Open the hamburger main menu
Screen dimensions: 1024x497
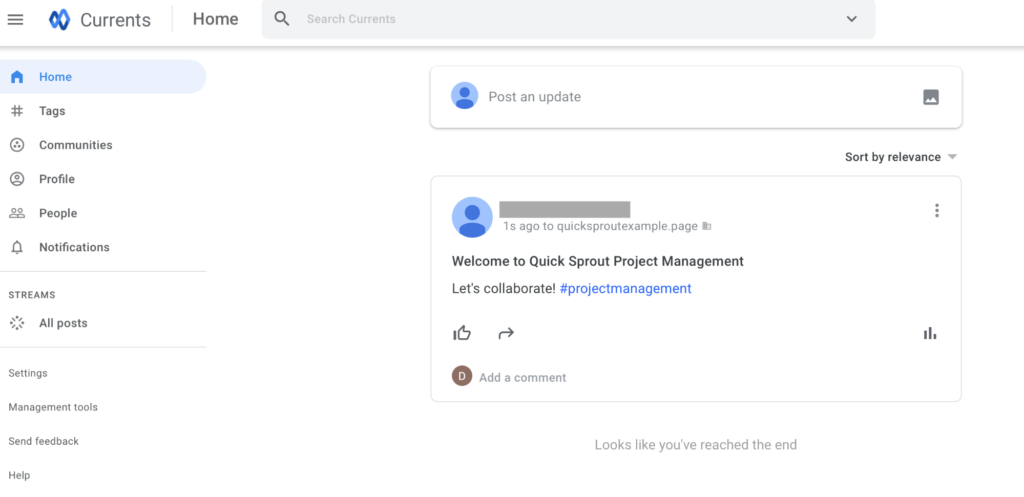click(x=15, y=20)
